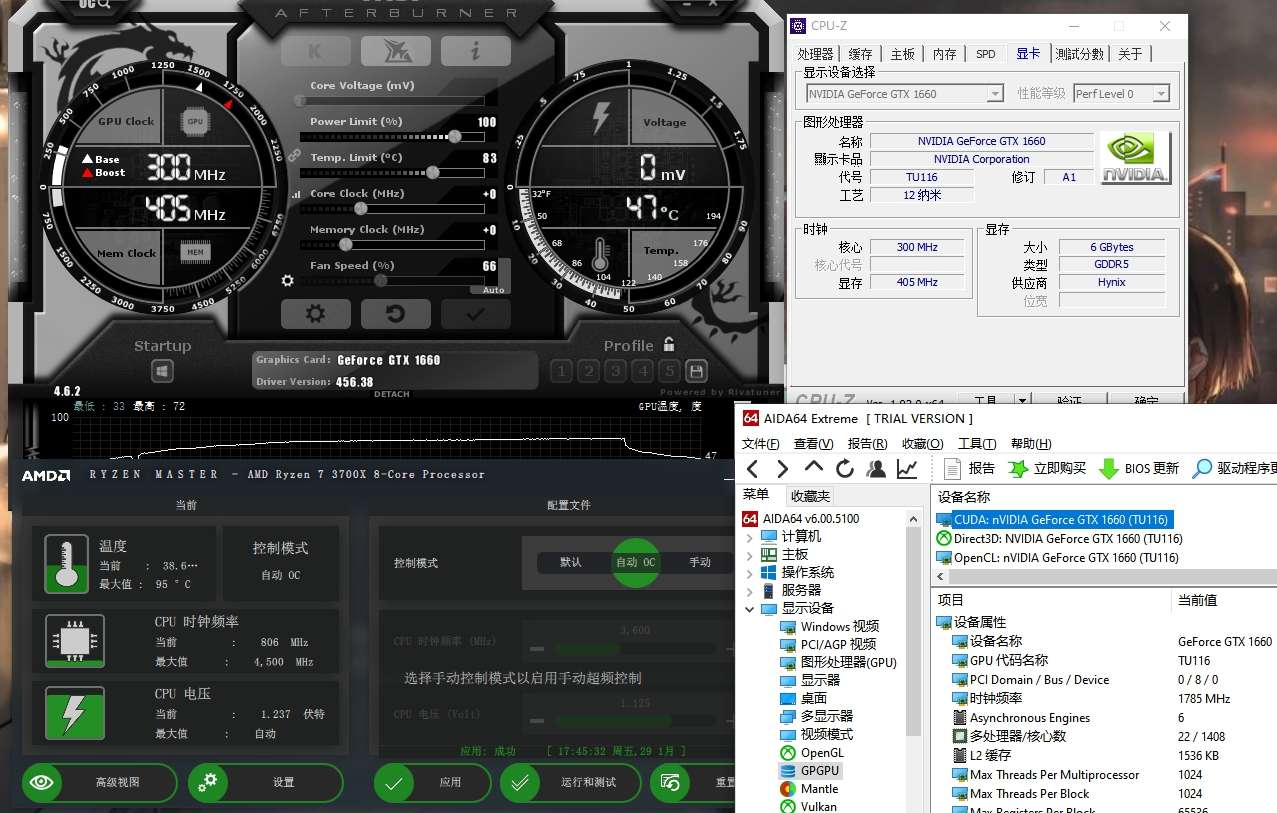
Task: Select 自动 OC control mode
Action: [636, 562]
